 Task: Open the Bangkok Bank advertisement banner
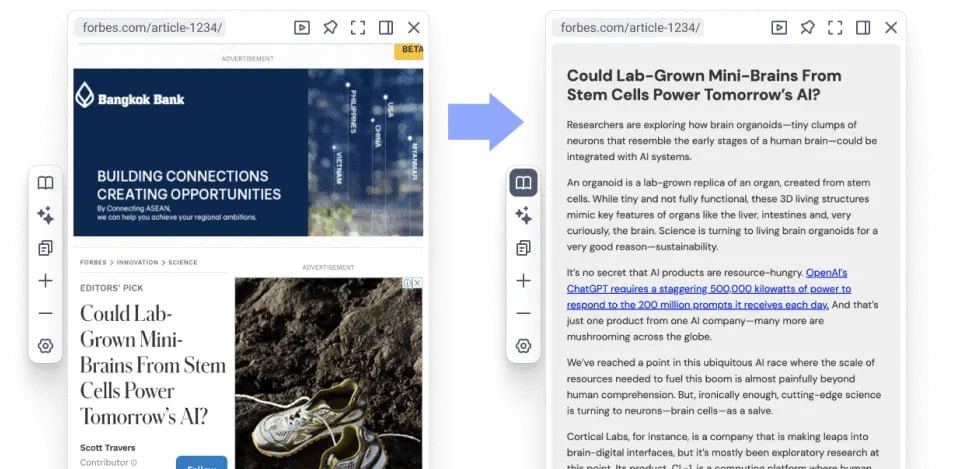point(248,152)
